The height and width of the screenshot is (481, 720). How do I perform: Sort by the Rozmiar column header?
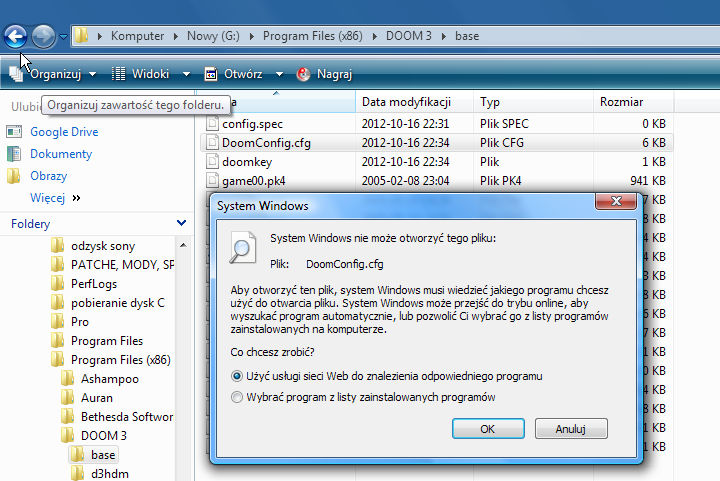634,101
